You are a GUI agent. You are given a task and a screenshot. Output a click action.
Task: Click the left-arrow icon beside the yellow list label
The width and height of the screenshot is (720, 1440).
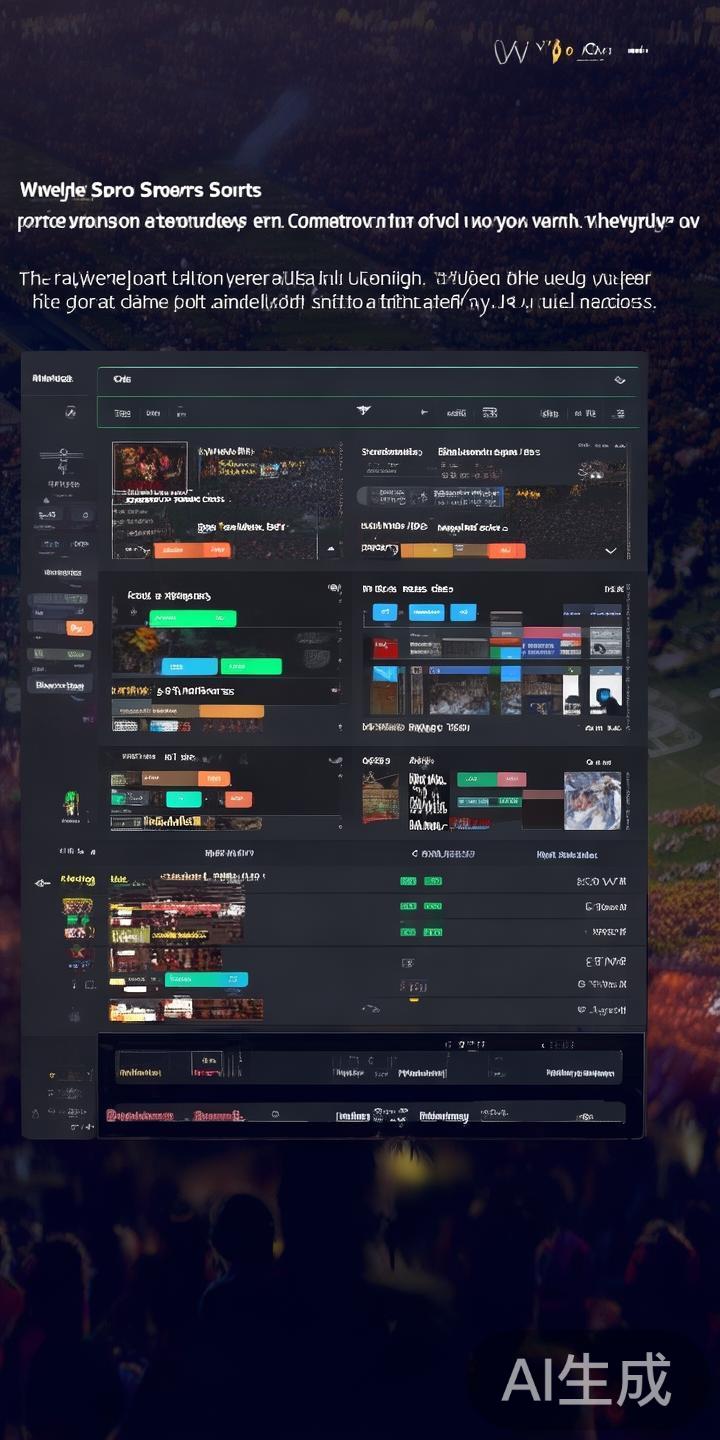pos(42,883)
